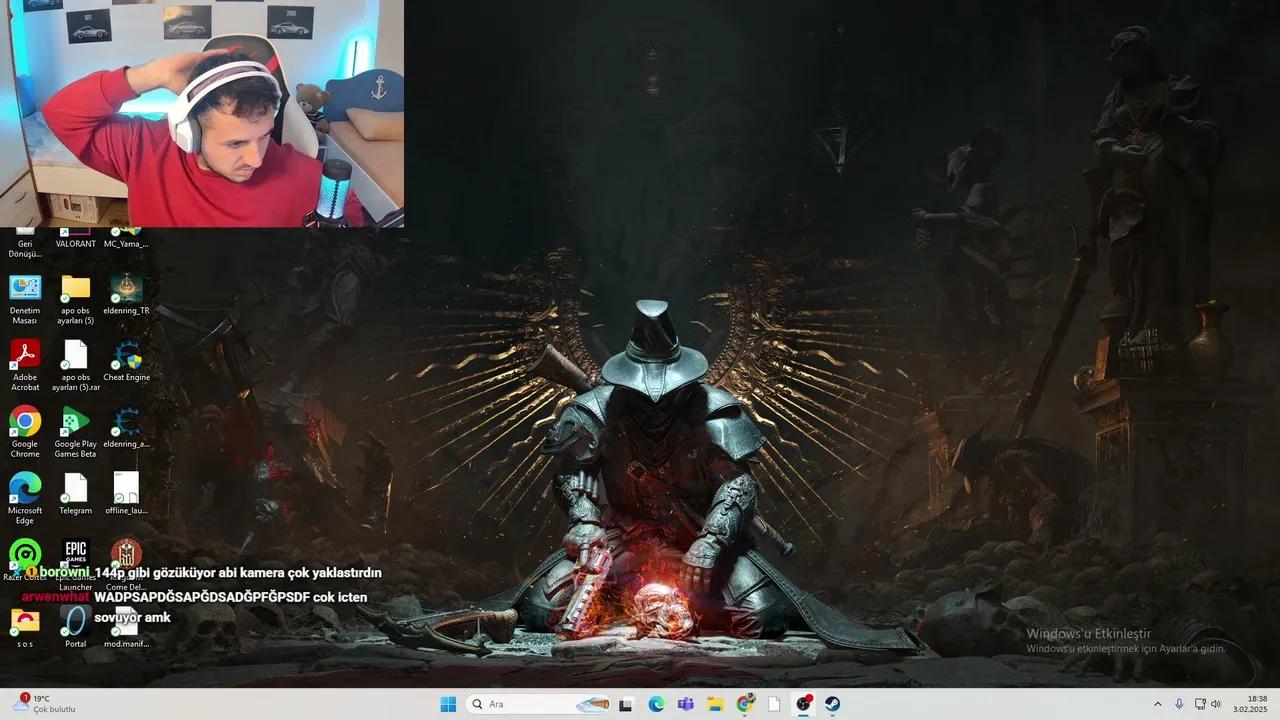The height and width of the screenshot is (720, 1280).
Task: Open the mod.manif... desktop file
Action: [x=126, y=627]
